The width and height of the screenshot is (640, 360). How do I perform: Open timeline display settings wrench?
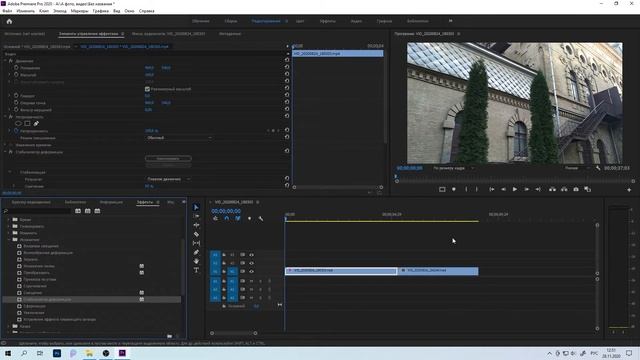[x=261, y=219]
